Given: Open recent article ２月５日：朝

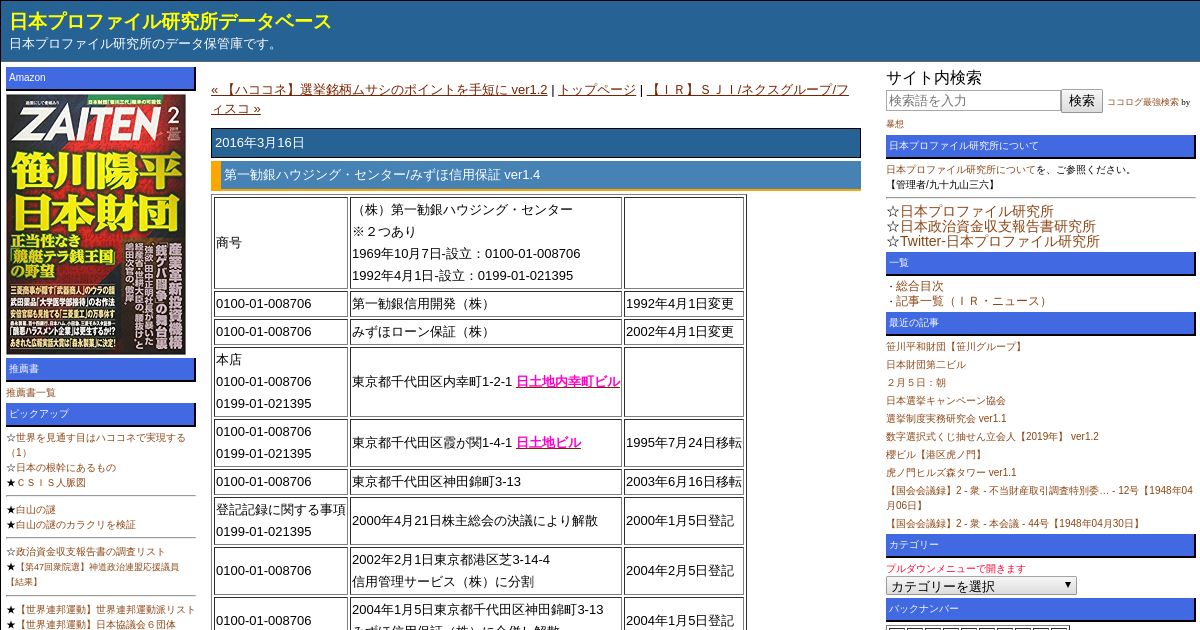Looking at the screenshot, I should [916, 383].
